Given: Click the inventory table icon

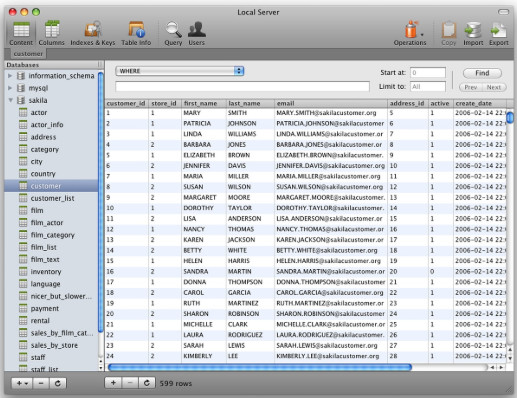Looking at the screenshot, I should point(23,272).
